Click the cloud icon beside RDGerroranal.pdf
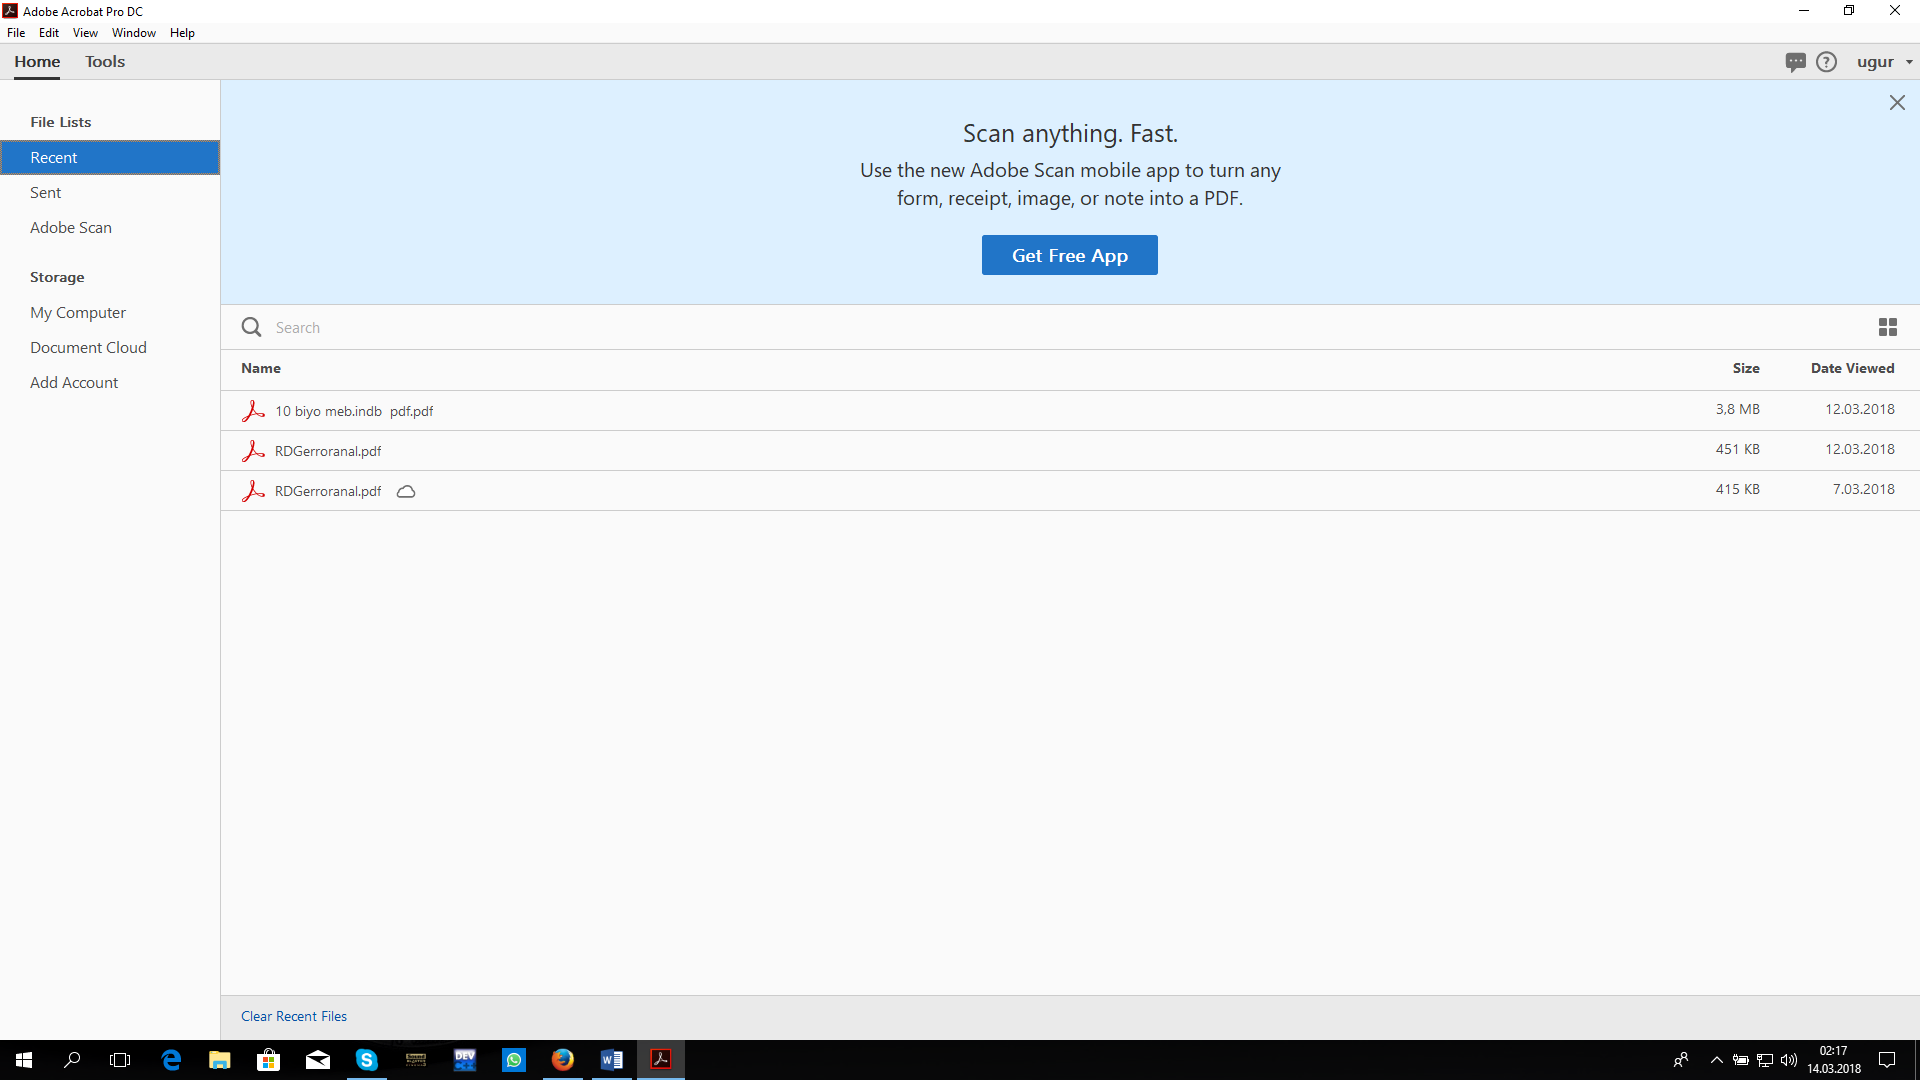This screenshot has height=1080, width=1920. pyautogui.click(x=406, y=491)
